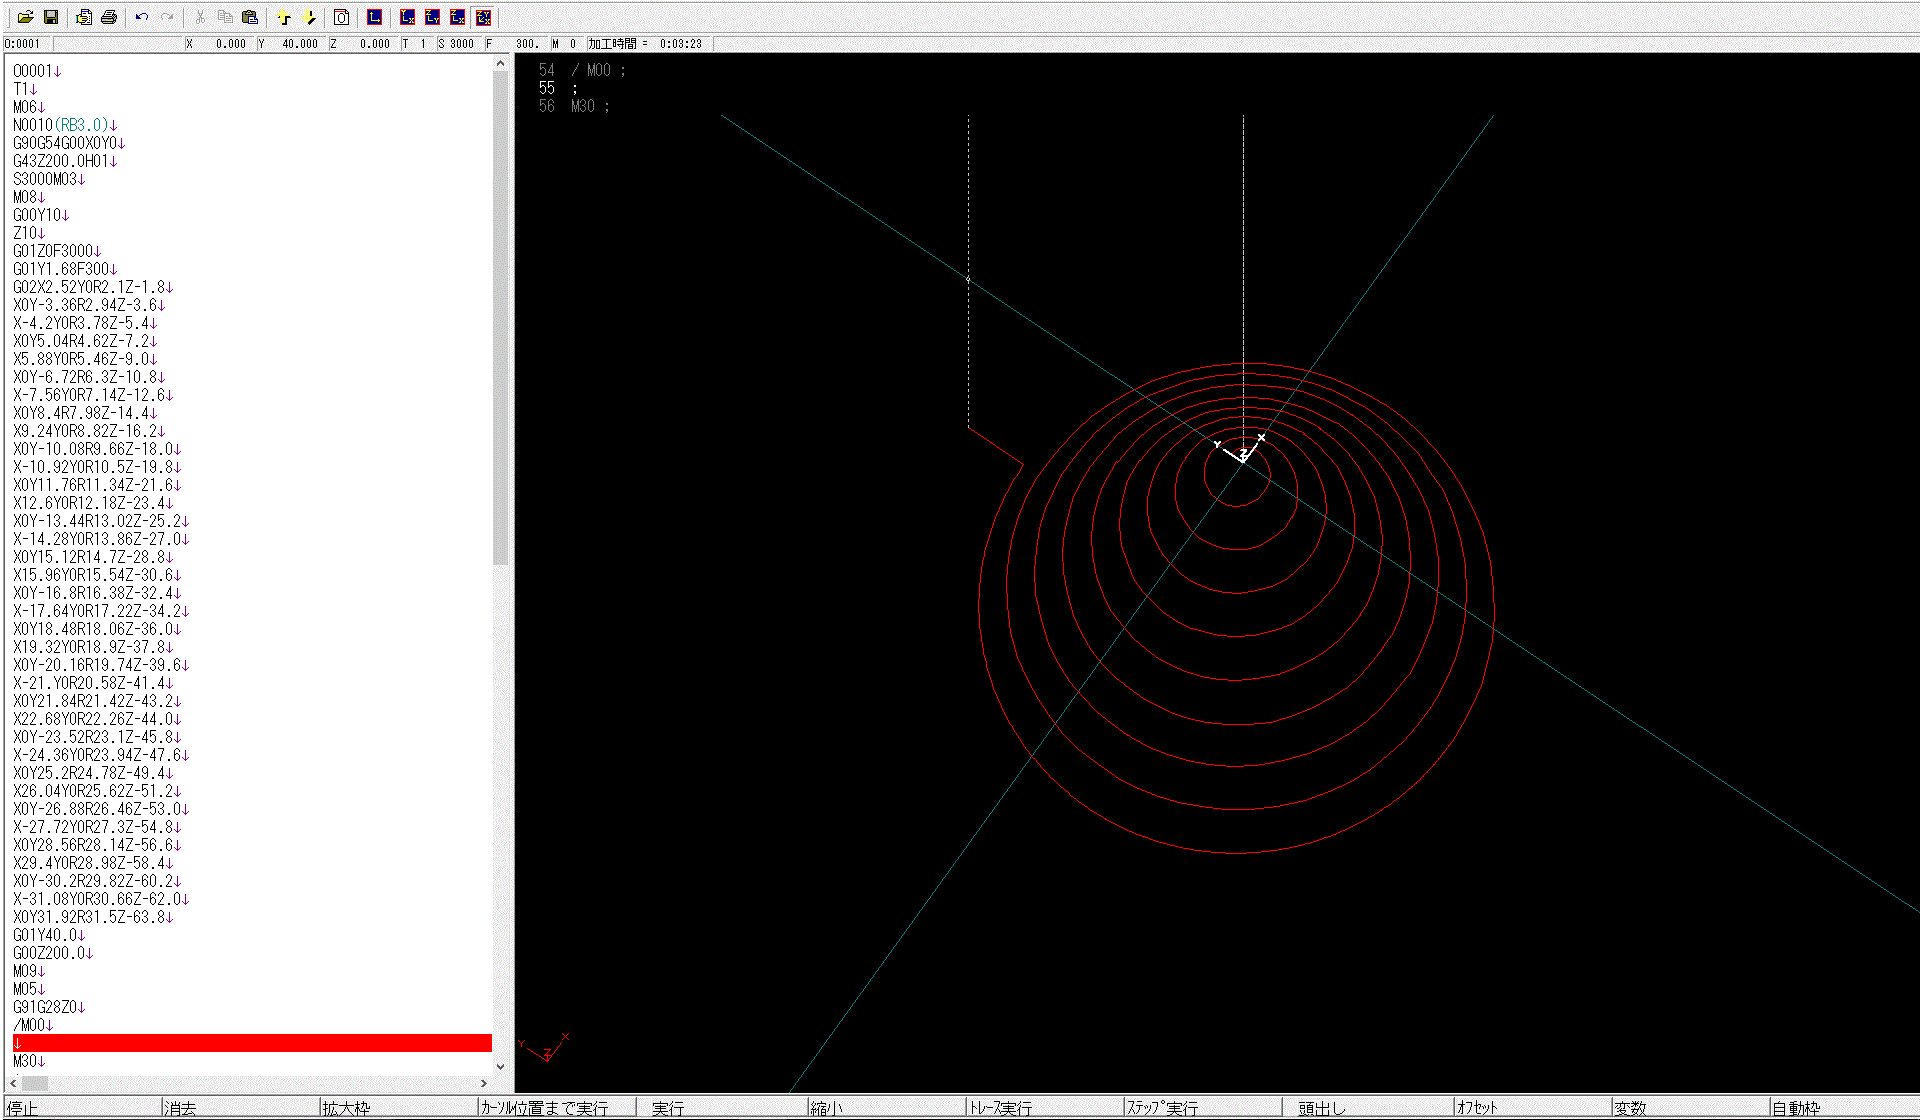Click the horizontal scroll right arrow

(x=484, y=1083)
